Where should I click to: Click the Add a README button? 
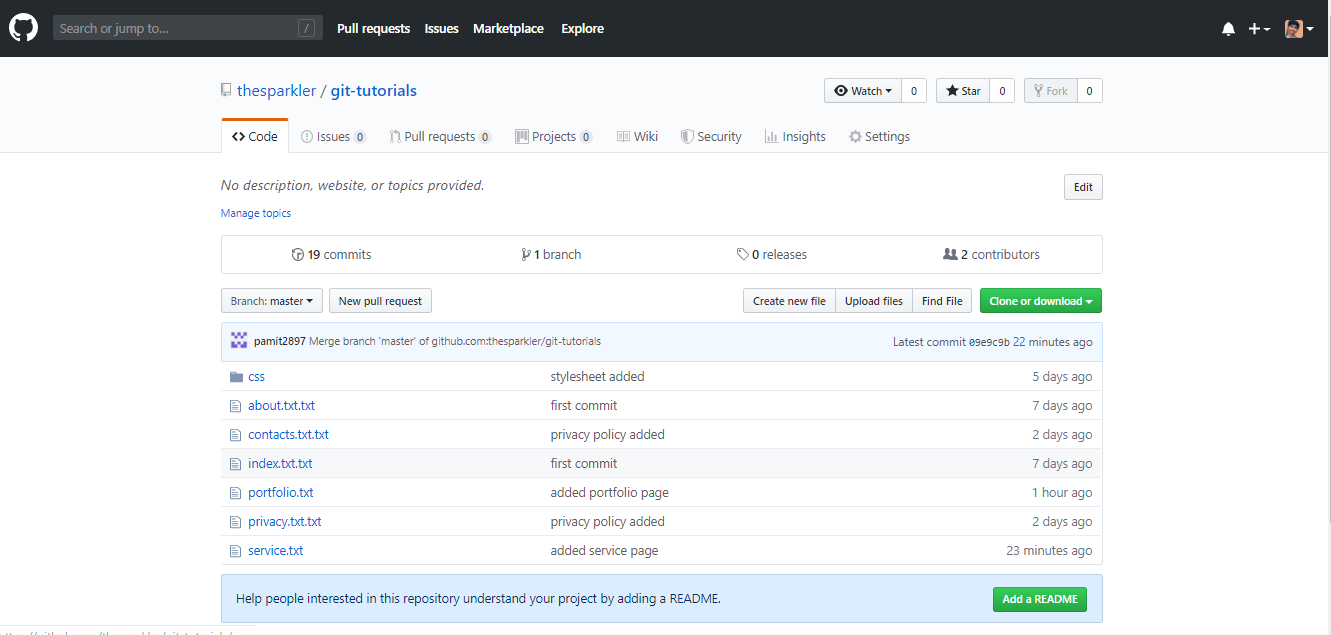click(x=1040, y=599)
